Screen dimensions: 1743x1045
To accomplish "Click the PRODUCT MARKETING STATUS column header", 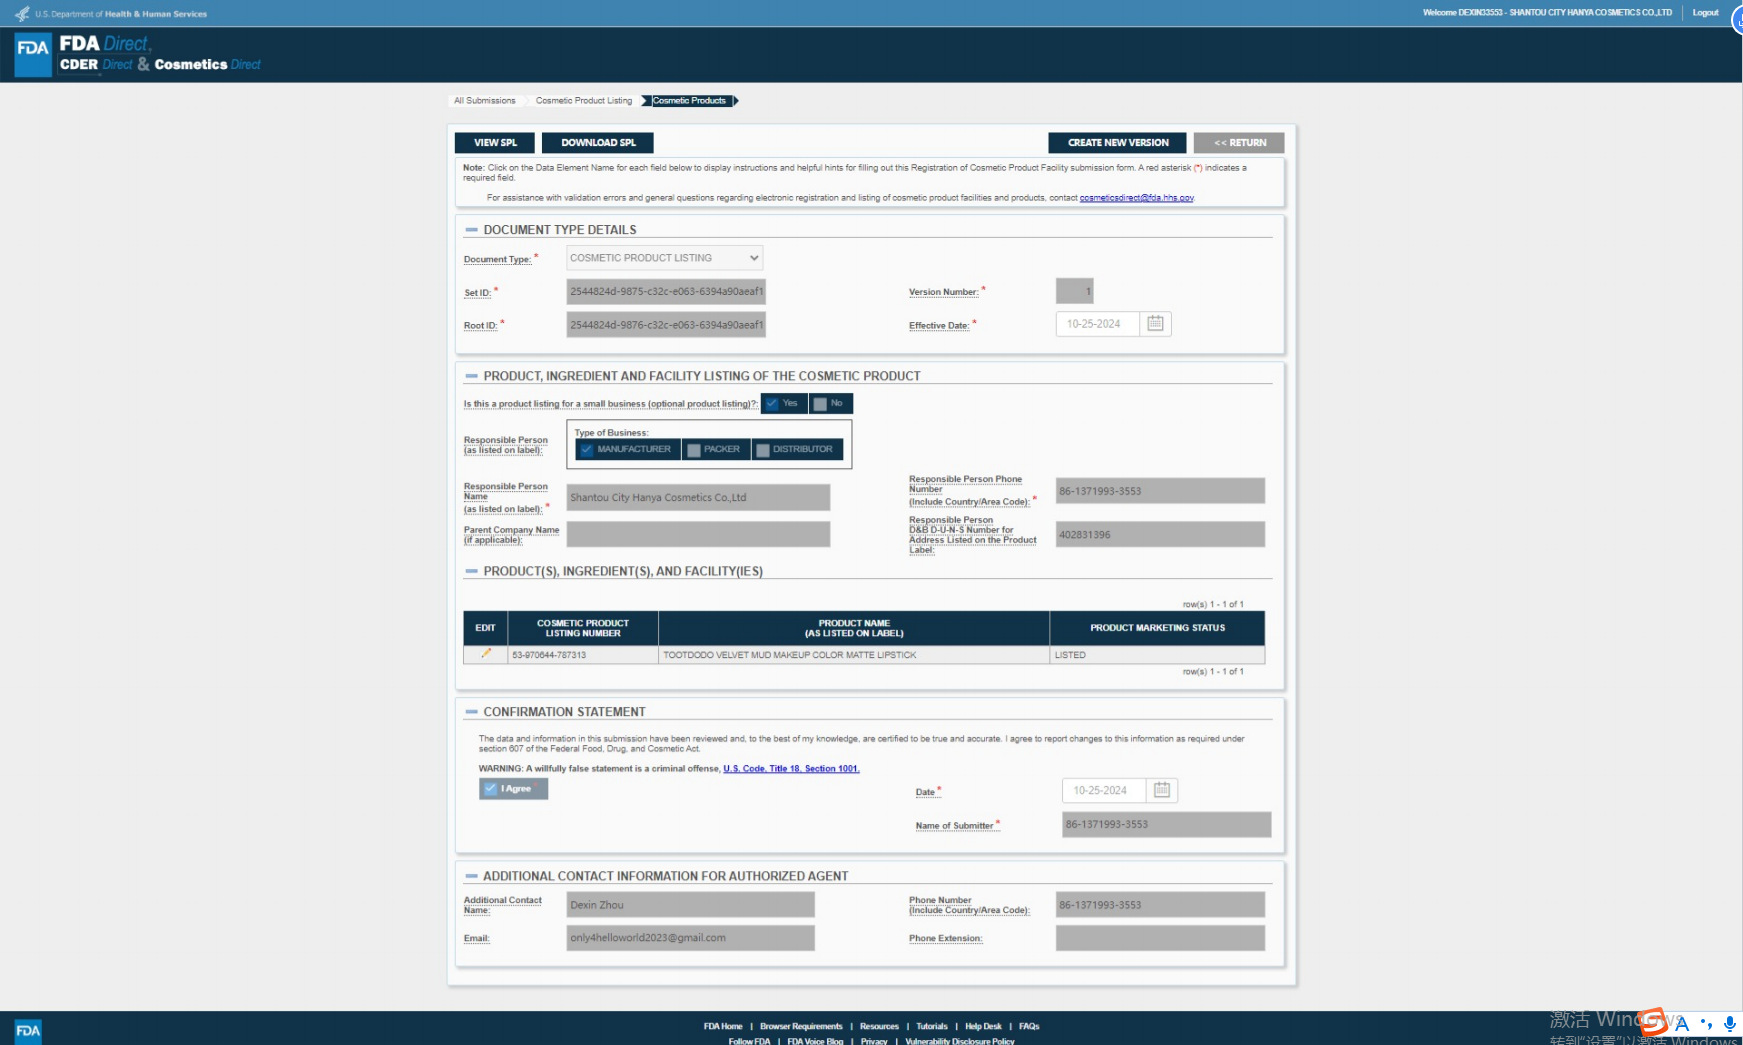I will tap(1157, 628).
